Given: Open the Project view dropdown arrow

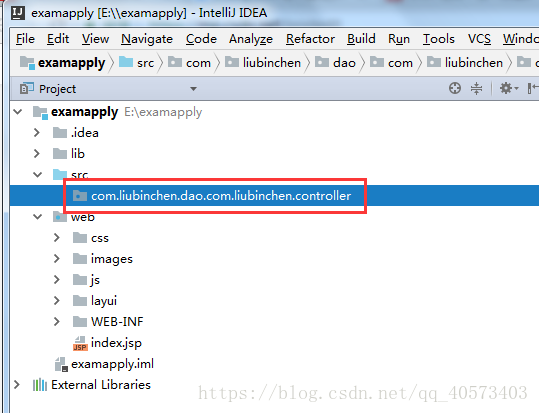Looking at the screenshot, I should (194, 89).
